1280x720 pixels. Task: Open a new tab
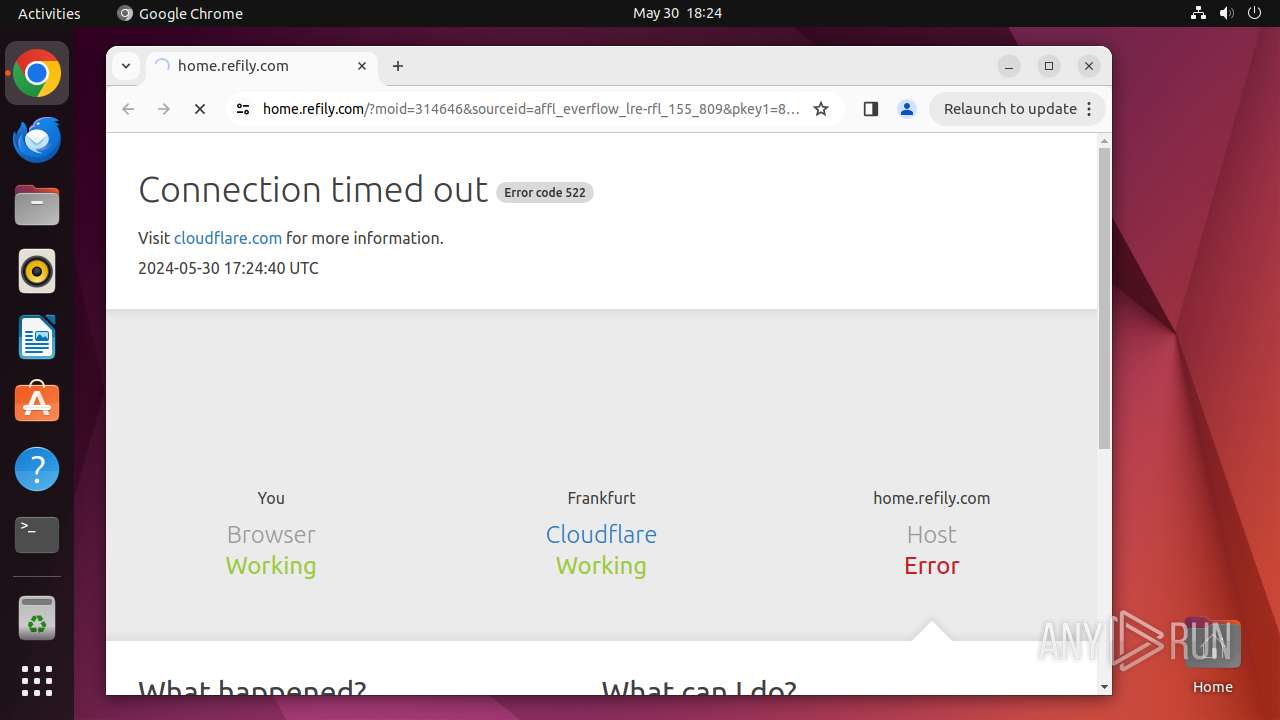(x=398, y=66)
